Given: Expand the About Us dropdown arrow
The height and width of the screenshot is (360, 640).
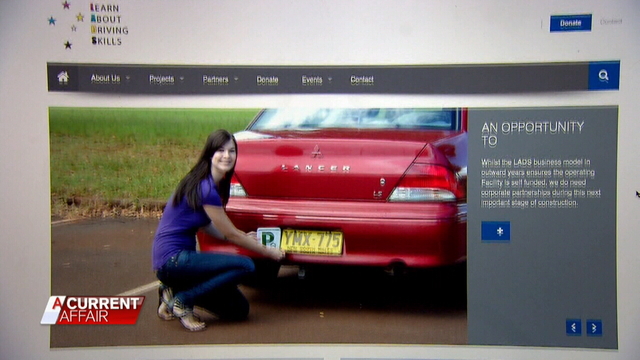Looking at the screenshot, I should 128,78.
